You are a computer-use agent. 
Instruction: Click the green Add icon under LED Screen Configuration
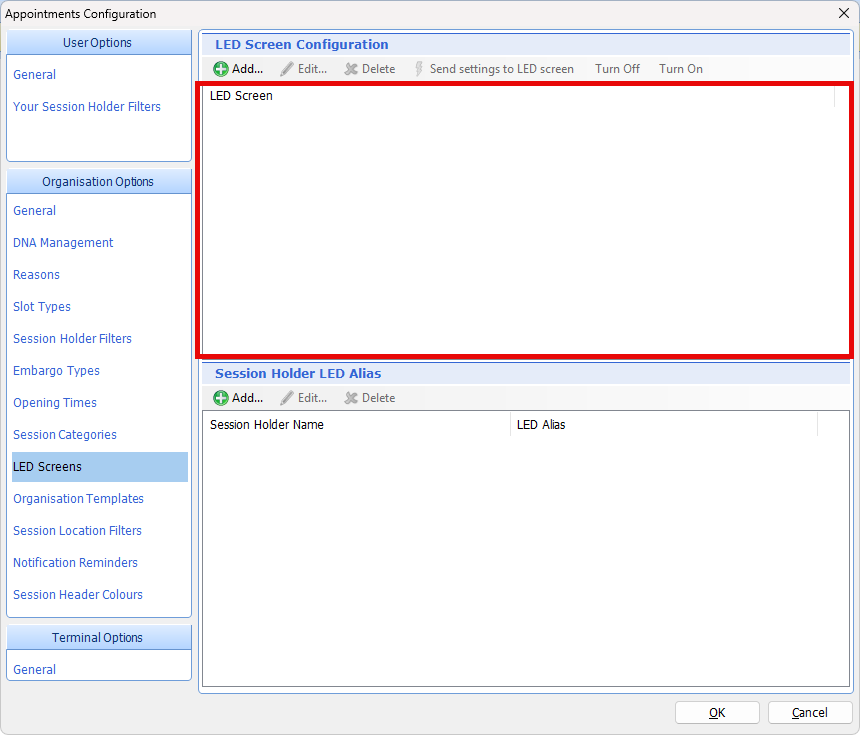click(x=221, y=69)
